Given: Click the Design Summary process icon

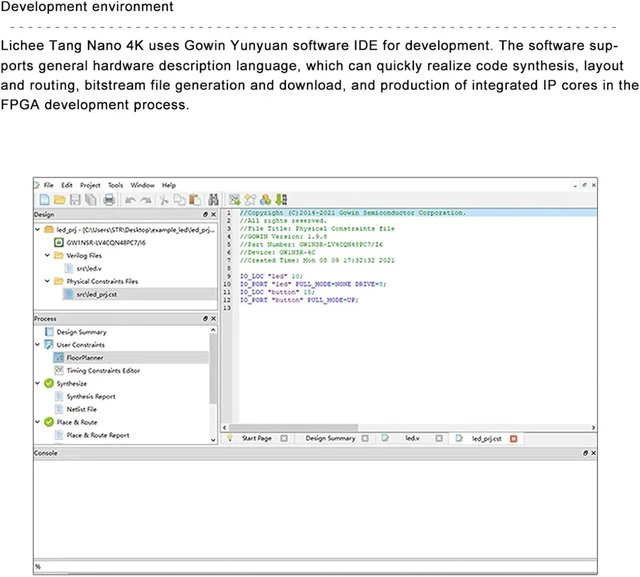Looking at the screenshot, I should tap(49, 332).
